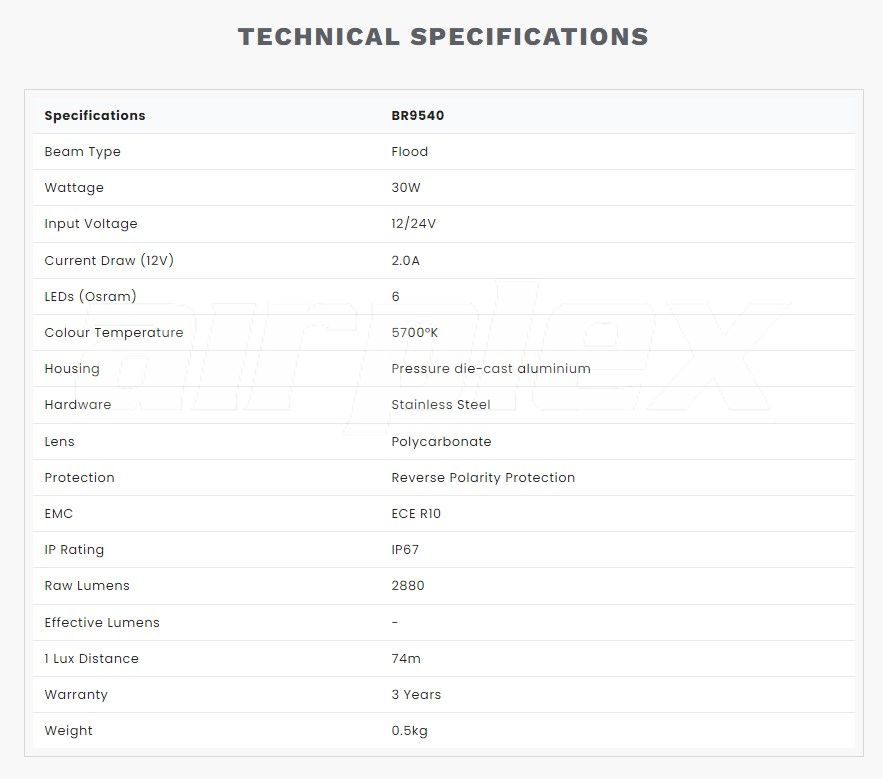883x779 pixels.
Task: Click the Stainless Steel hardware value
Action: tap(440, 405)
